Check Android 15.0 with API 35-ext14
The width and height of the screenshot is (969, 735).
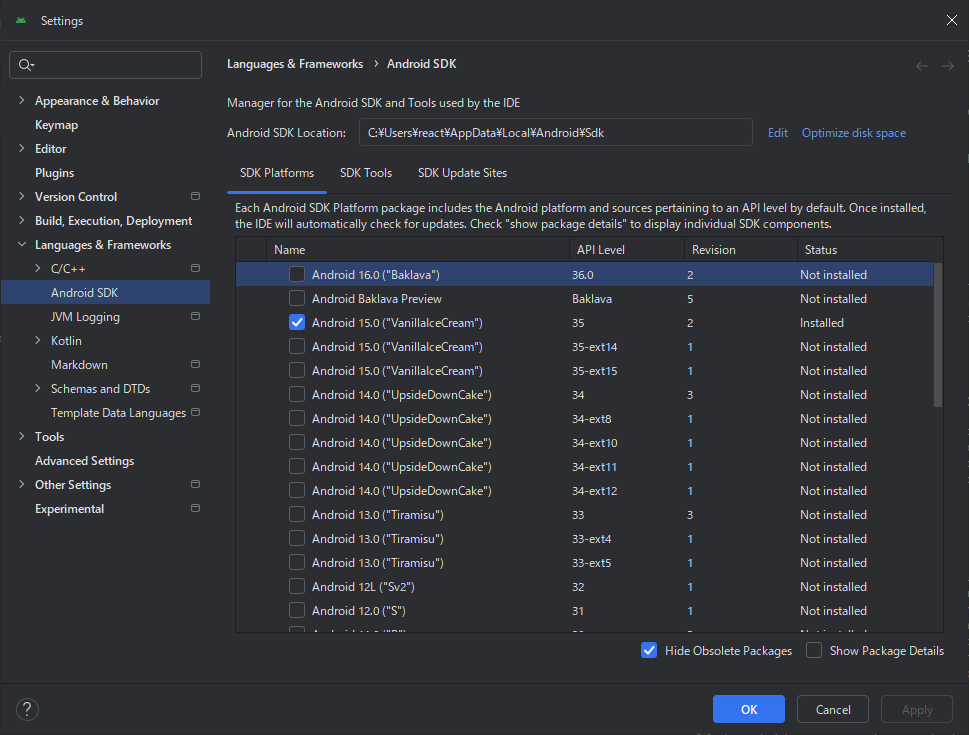[x=297, y=347]
